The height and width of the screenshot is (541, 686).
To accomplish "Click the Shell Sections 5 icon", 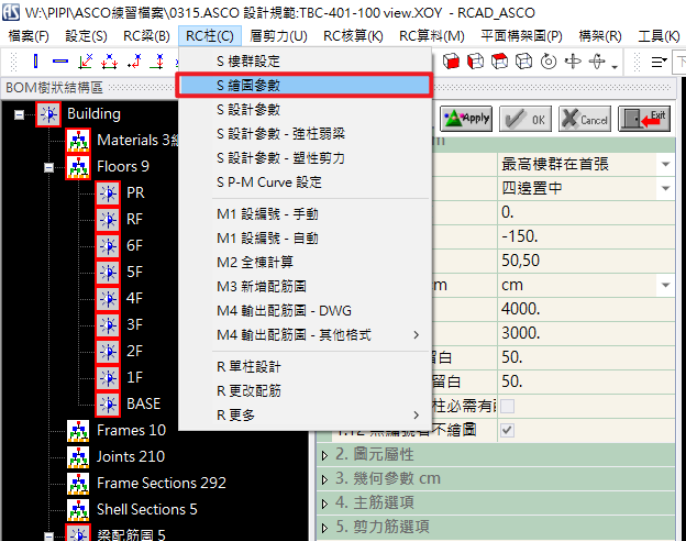I will point(78,509).
